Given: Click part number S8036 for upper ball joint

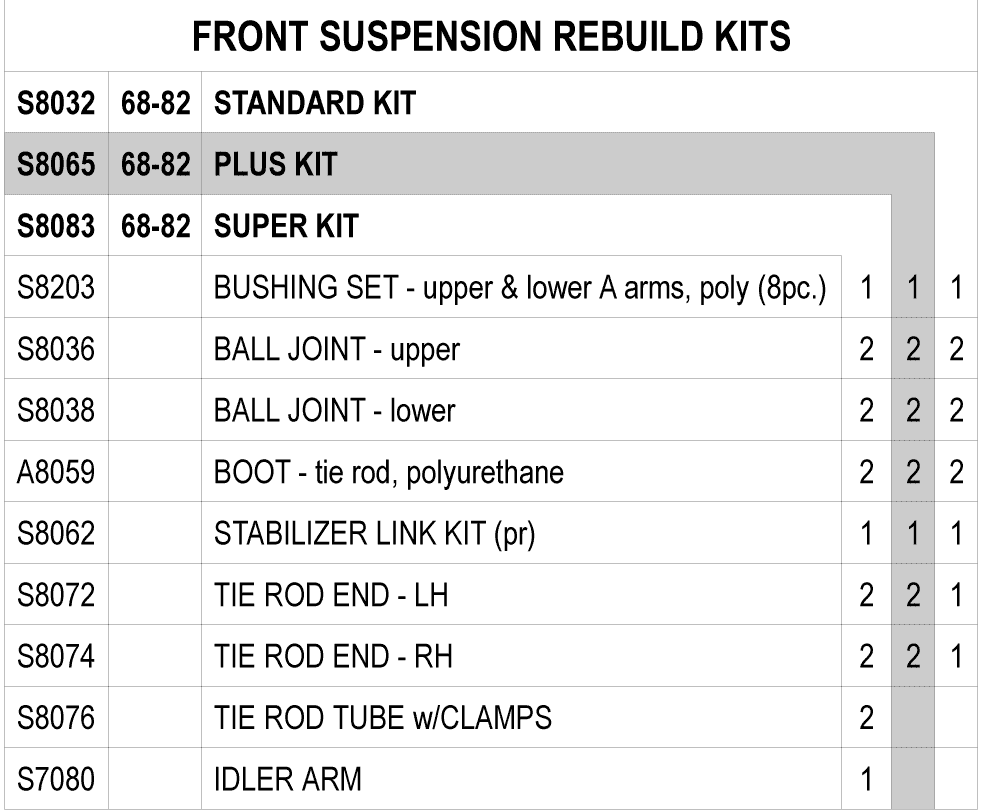Looking at the screenshot, I should (x=56, y=349).
